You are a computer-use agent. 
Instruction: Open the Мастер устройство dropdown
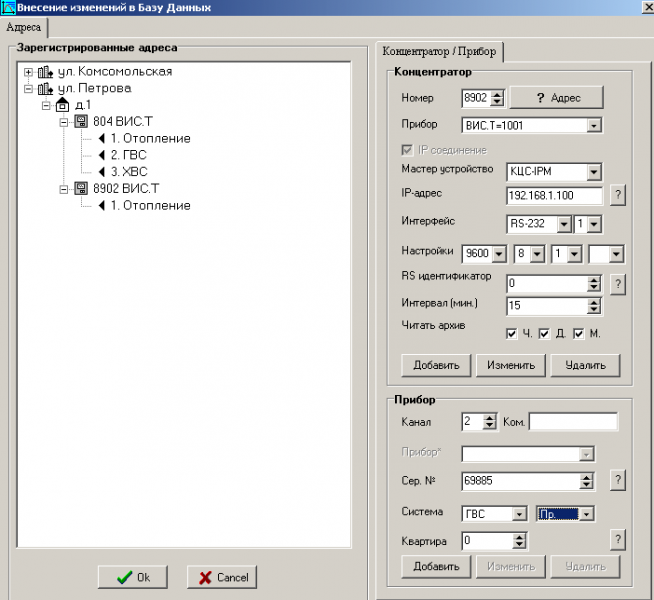(x=594, y=172)
